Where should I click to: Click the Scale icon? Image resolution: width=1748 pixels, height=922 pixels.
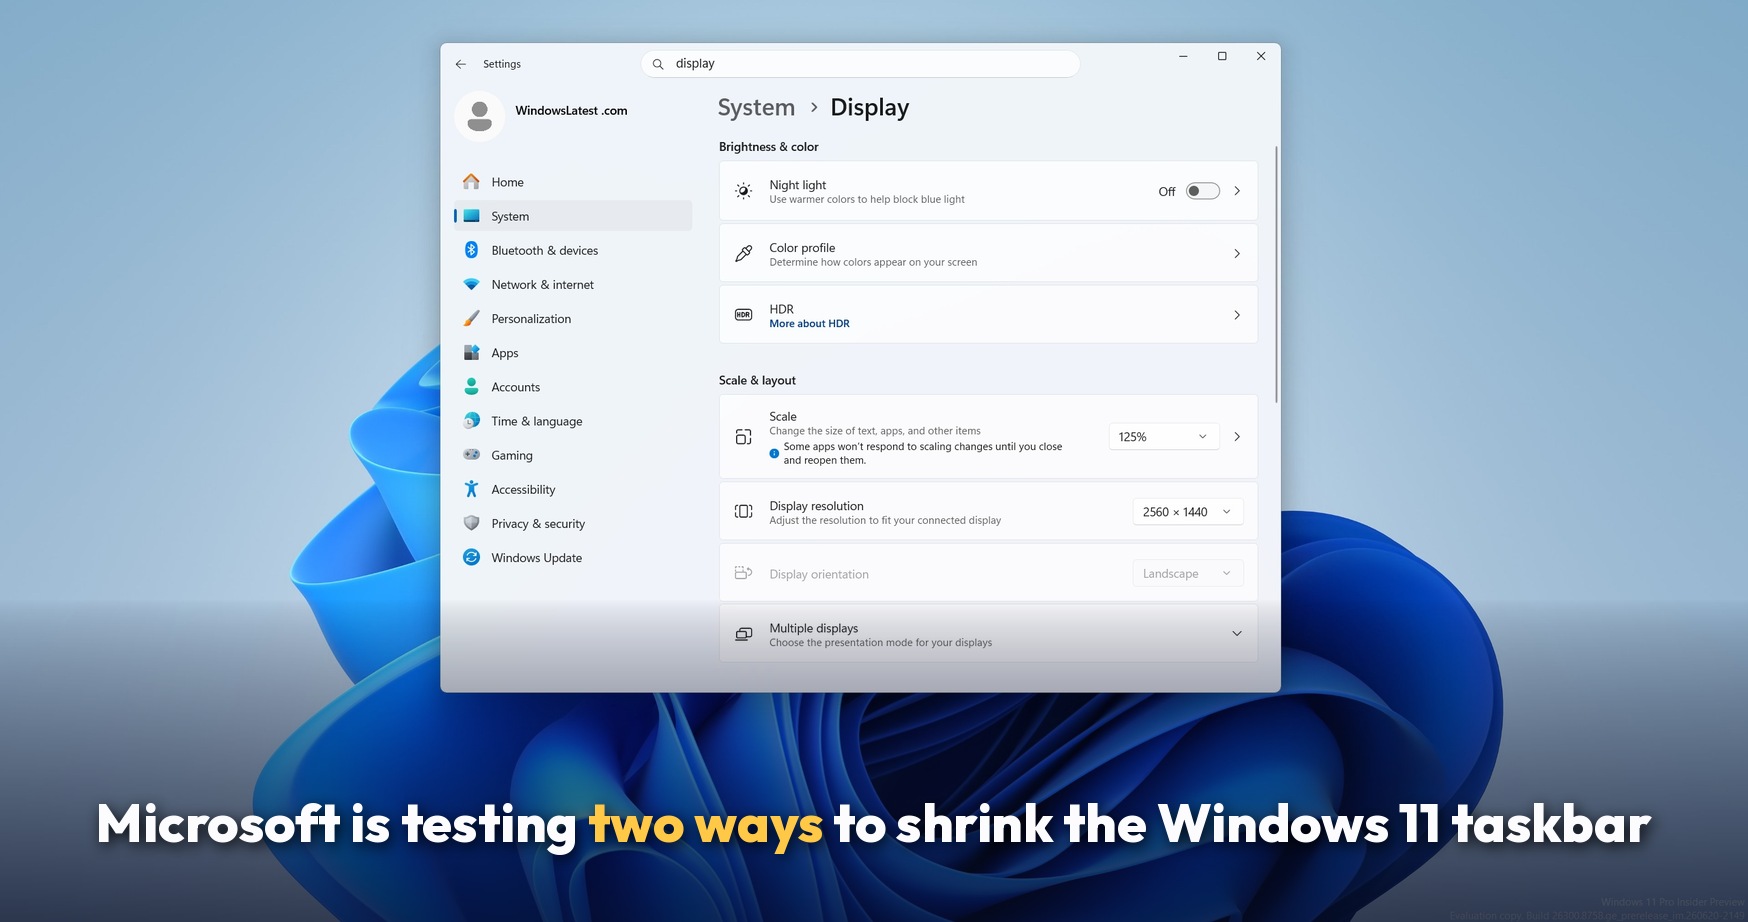pyautogui.click(x=743, y=437)
